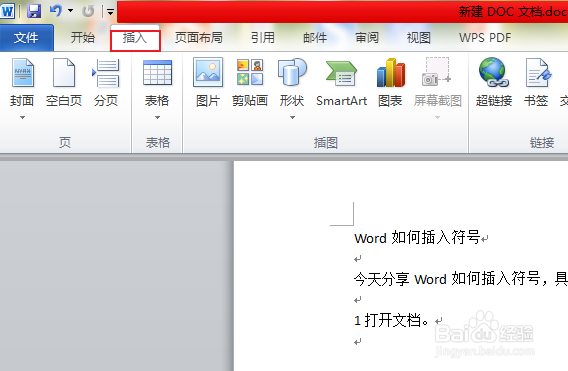Expand the 封面 dropdown arrow
The height and width of the screenshot is (371, 568).
(22, 117)
